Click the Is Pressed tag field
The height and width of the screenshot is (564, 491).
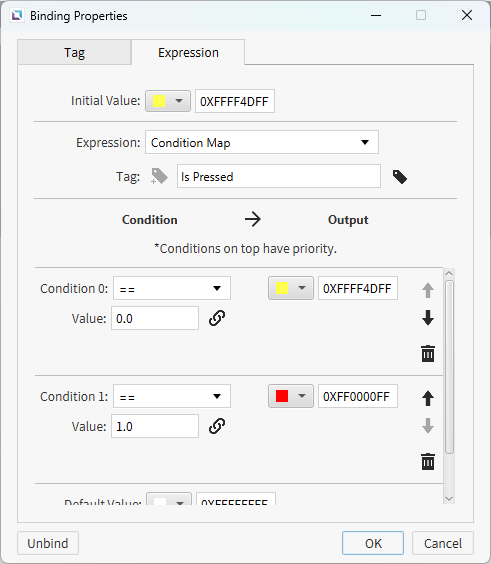tap(279, 176)
